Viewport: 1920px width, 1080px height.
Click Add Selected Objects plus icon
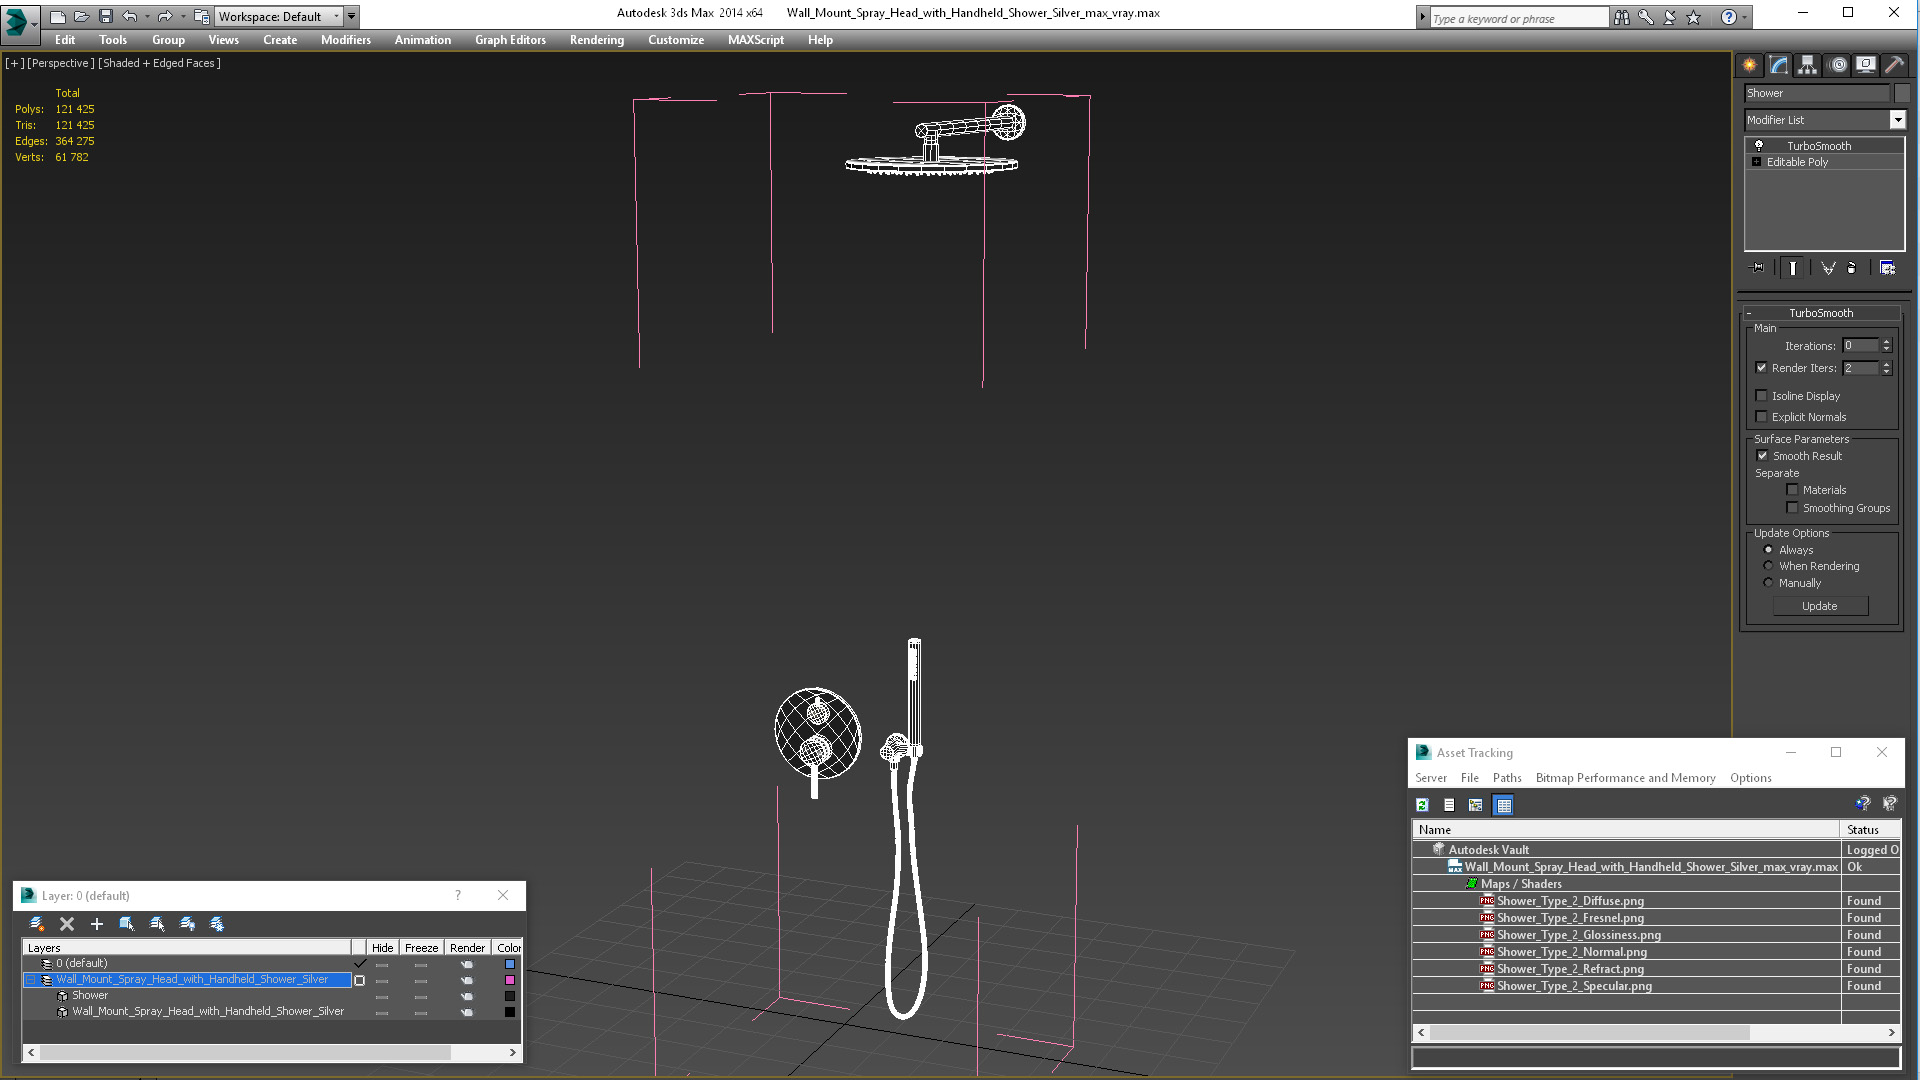pyautogui.click(x=97, y=924)
